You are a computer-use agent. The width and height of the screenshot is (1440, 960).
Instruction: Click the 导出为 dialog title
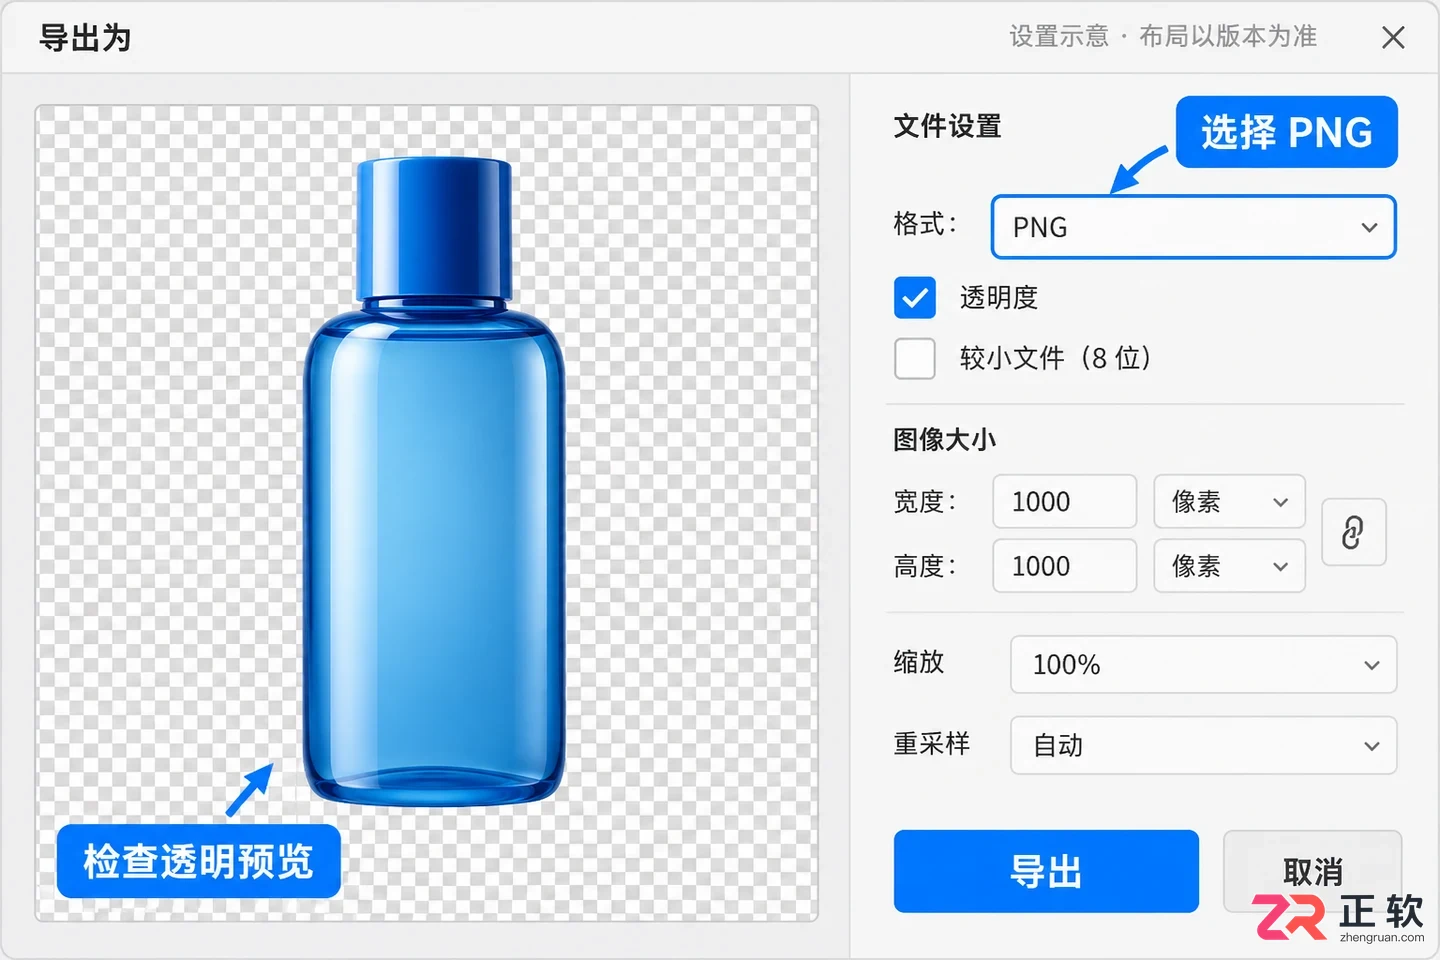(x=85, y=38)
